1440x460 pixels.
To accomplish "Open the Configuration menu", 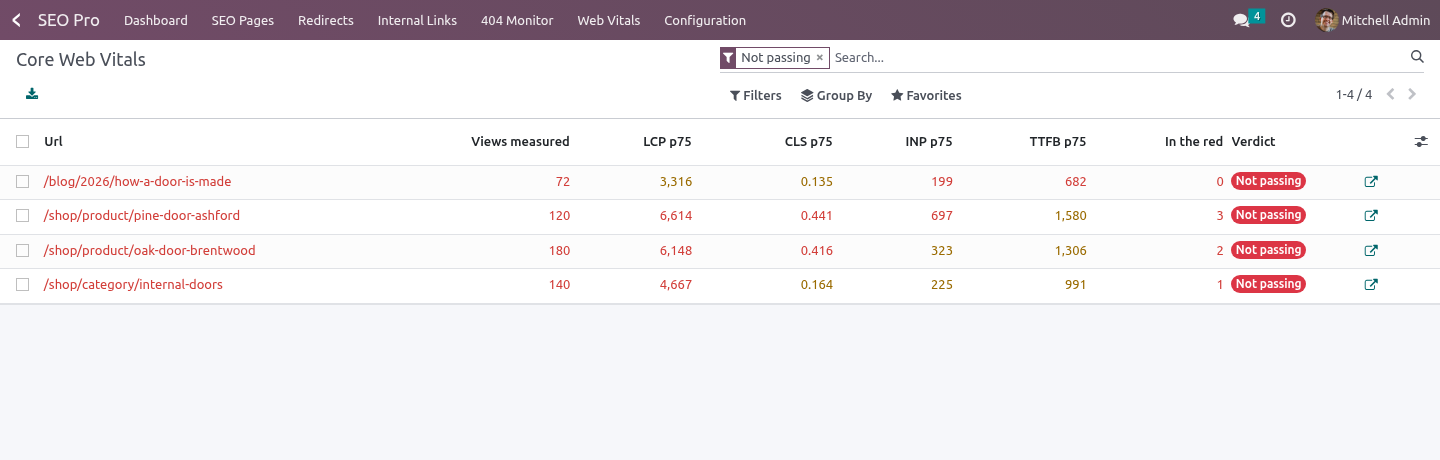I will coord(705,20).
